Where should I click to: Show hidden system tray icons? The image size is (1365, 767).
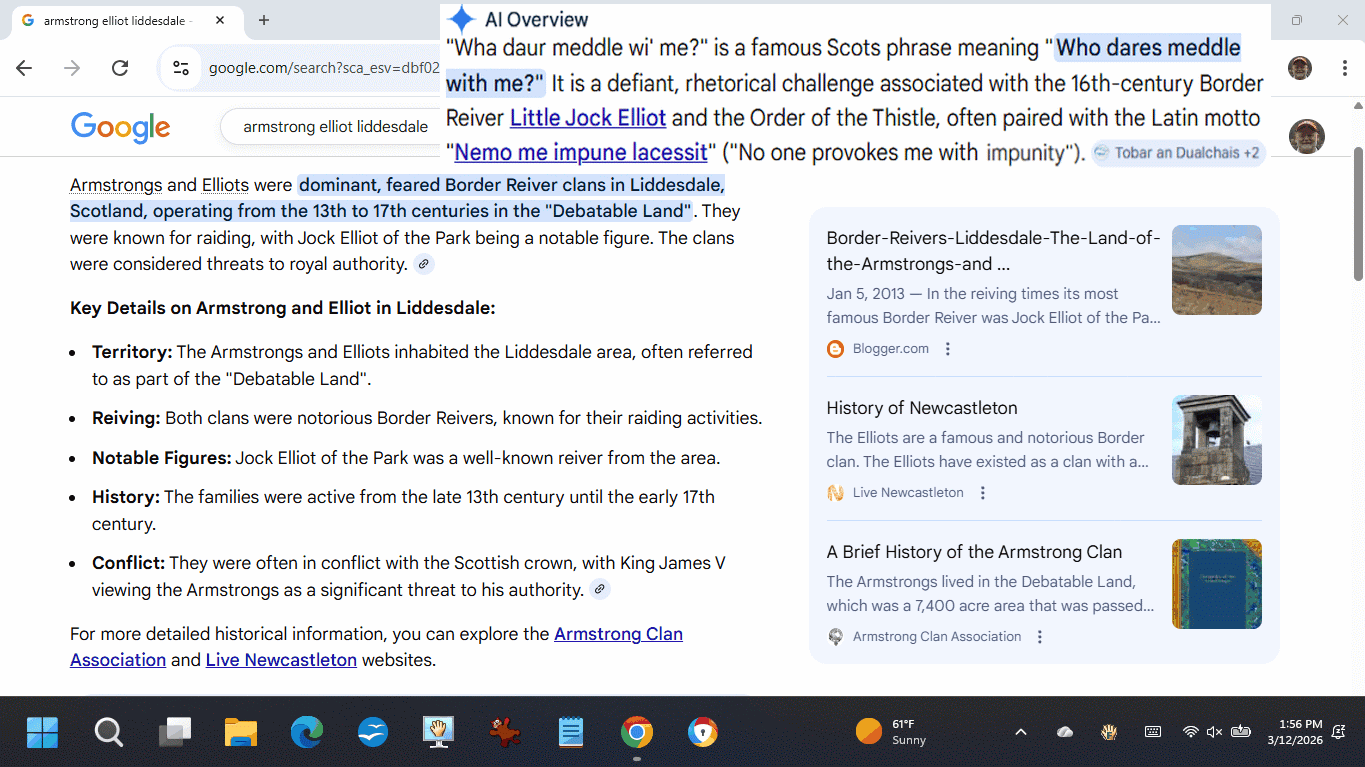pos(1021,732)
